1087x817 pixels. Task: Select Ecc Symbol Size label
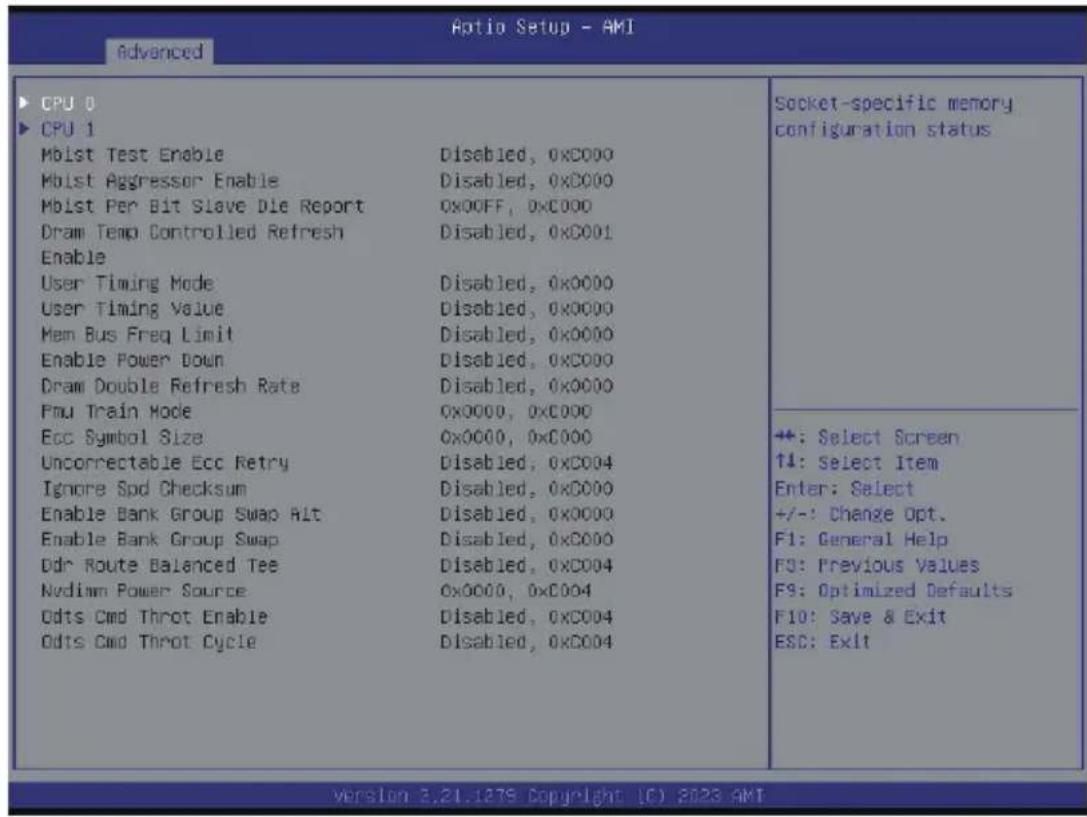[122, 437]
